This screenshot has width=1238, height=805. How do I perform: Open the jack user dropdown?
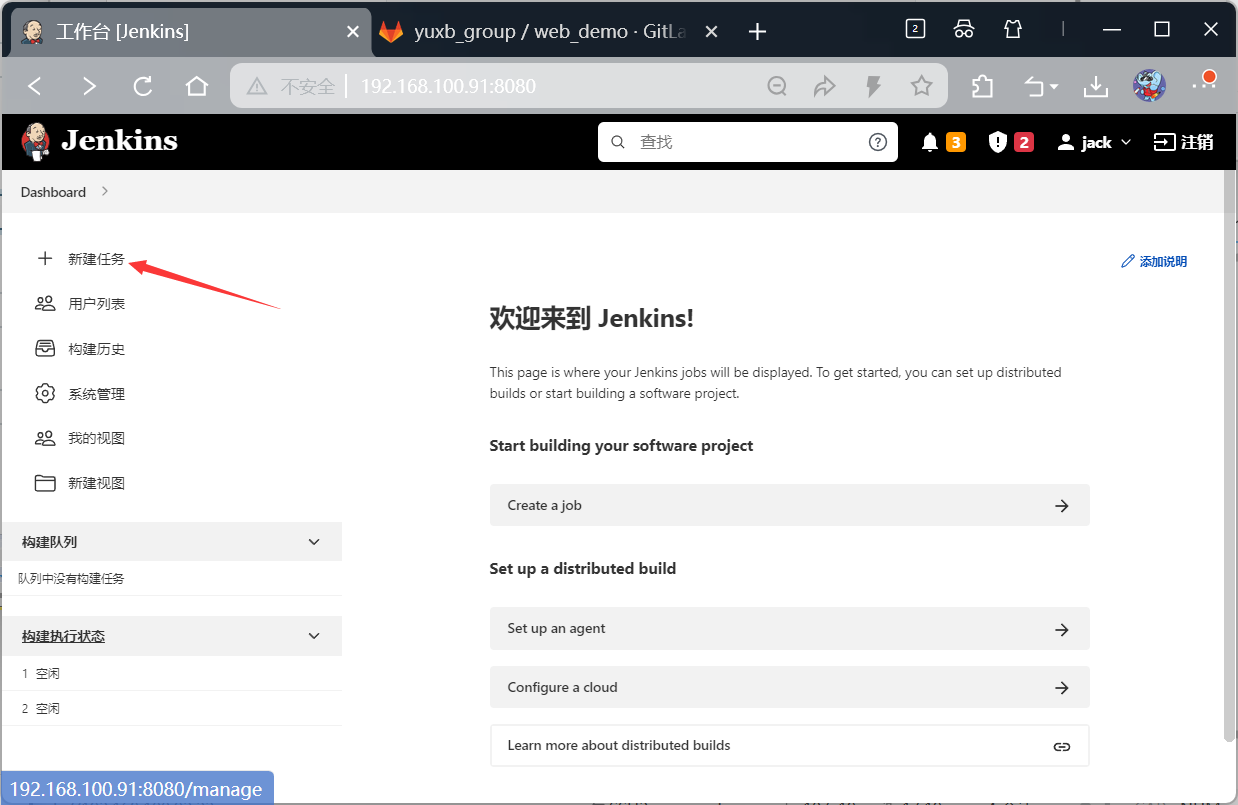click(x=1094, y=142)
